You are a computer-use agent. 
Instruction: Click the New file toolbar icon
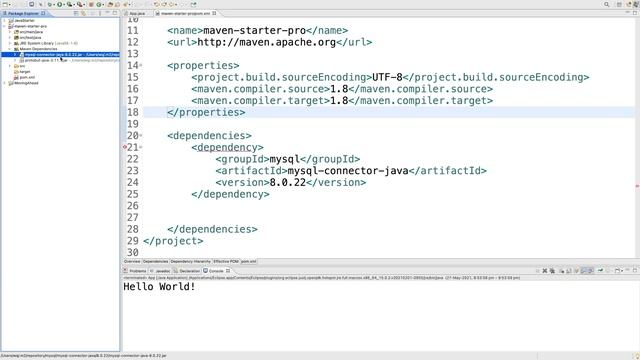(6, 4)
